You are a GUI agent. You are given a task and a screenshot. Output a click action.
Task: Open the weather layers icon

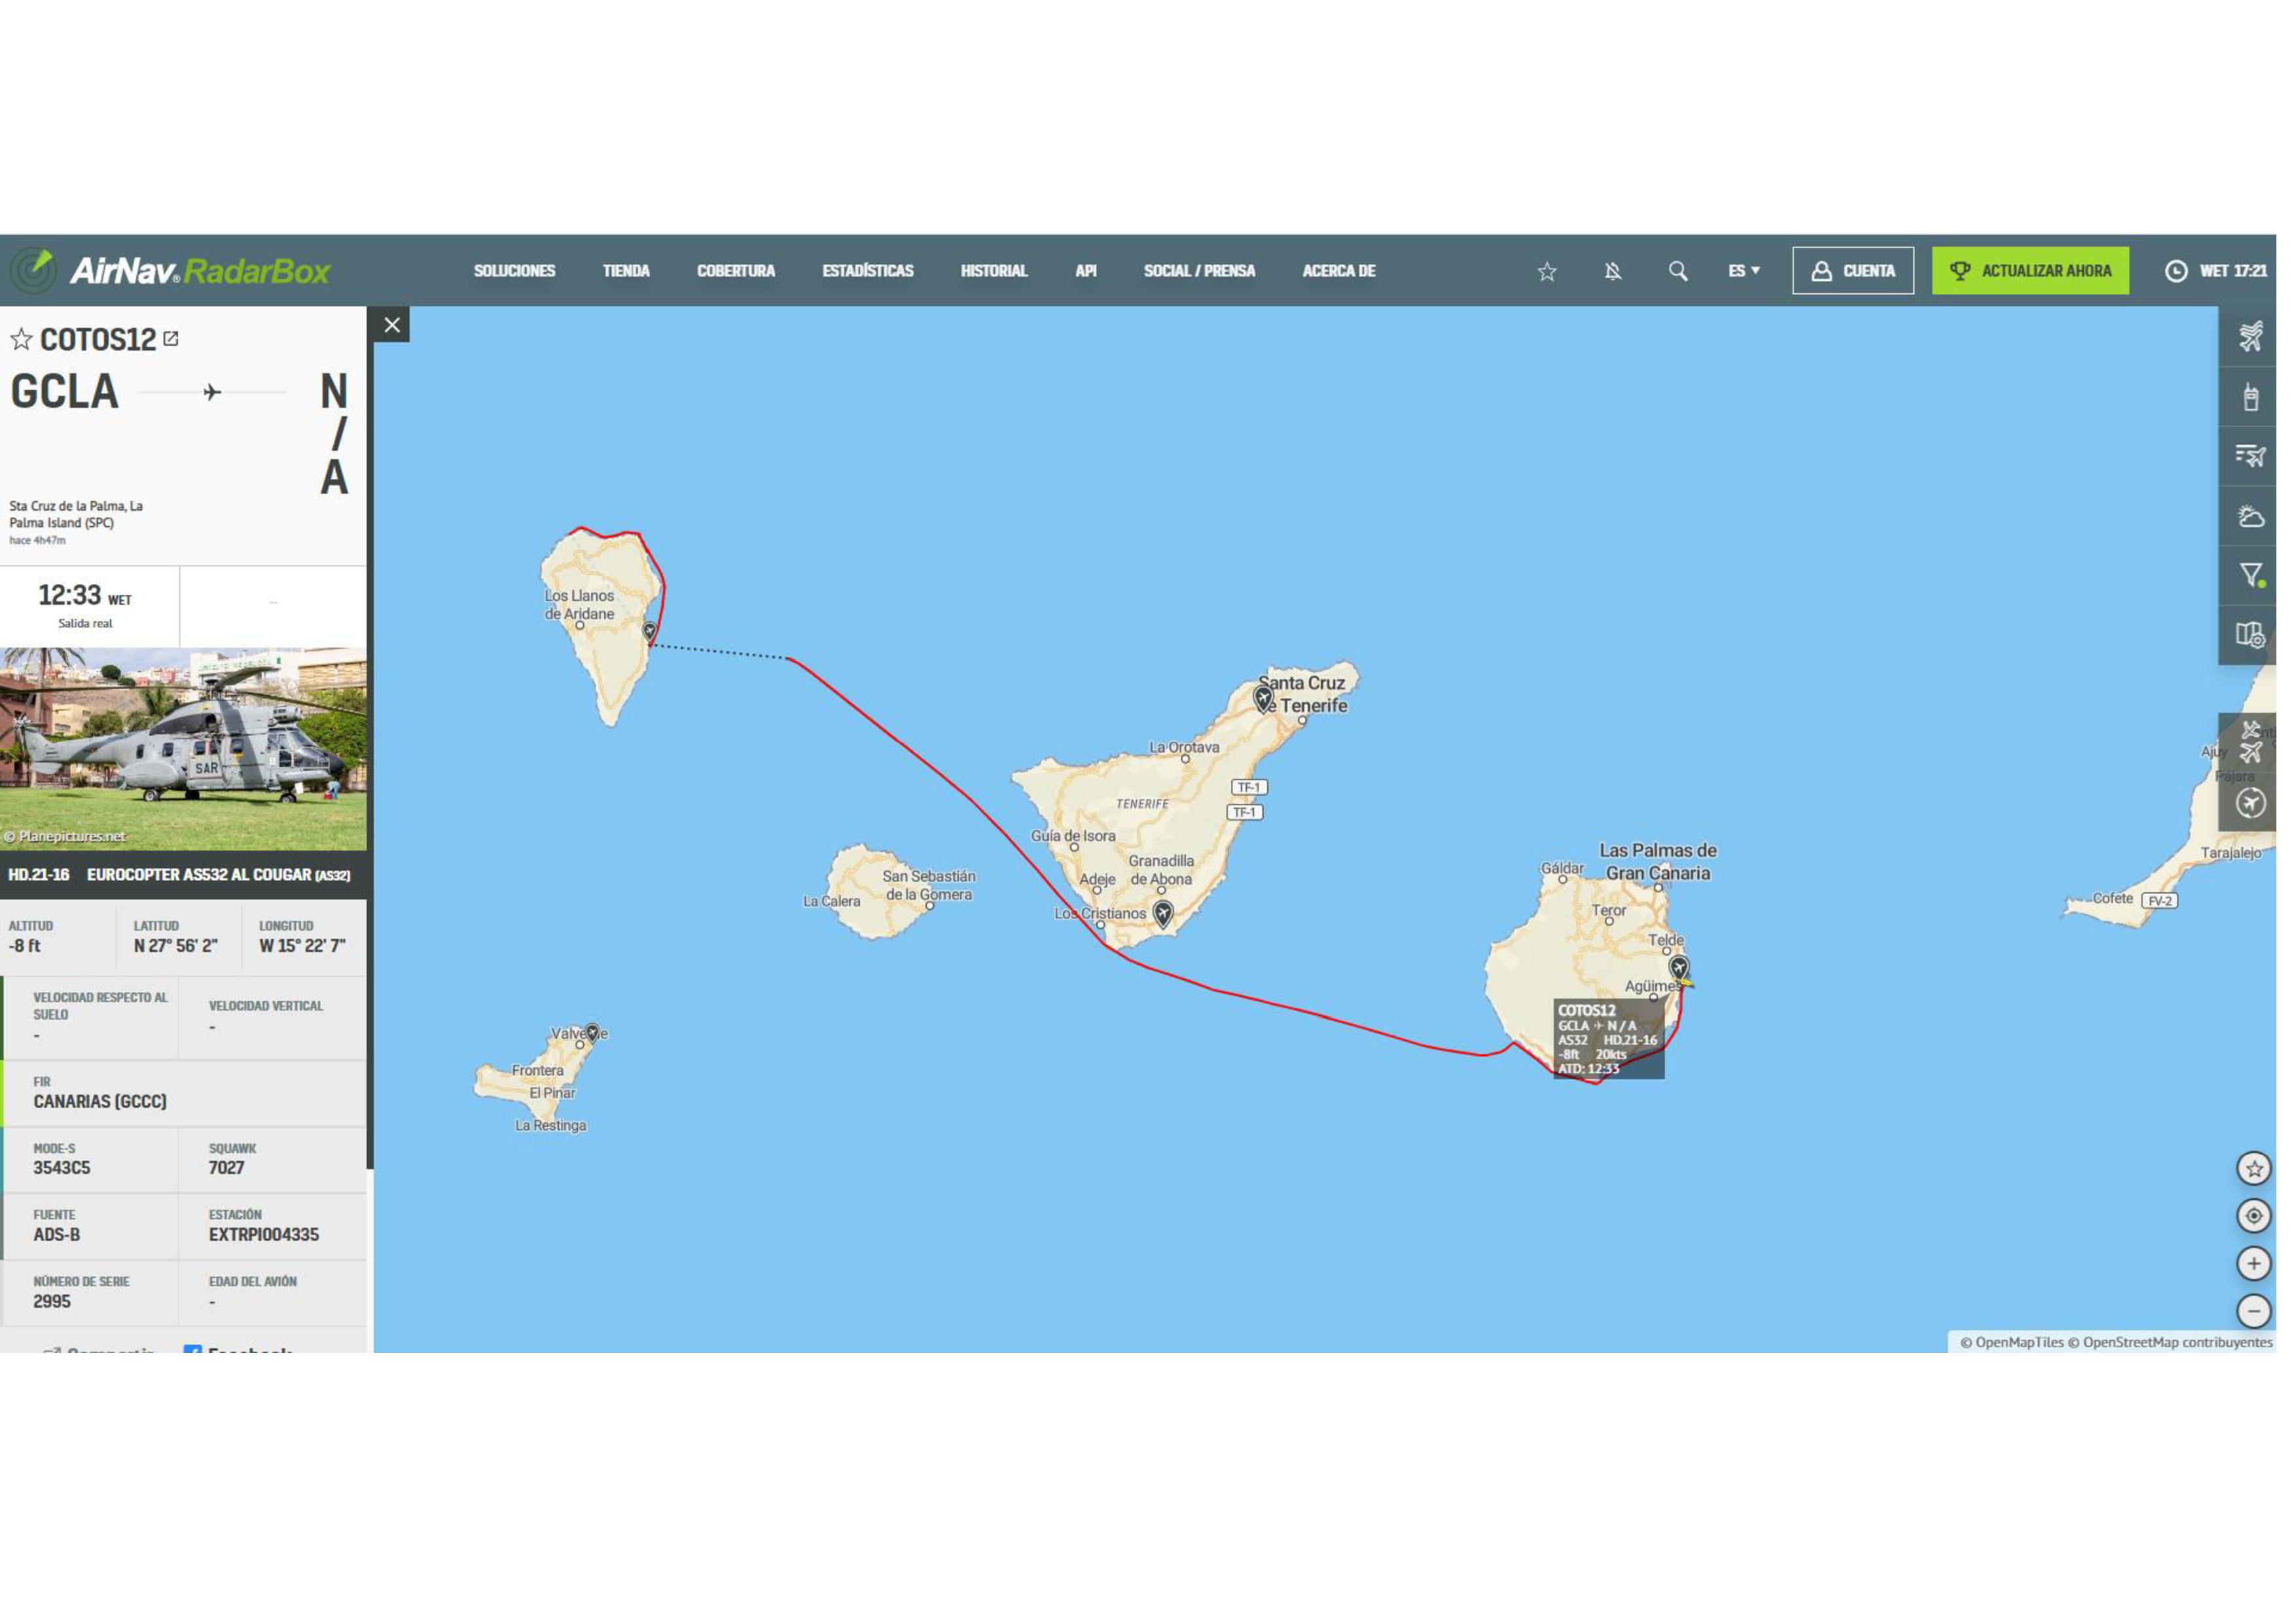pos(2250,516)
